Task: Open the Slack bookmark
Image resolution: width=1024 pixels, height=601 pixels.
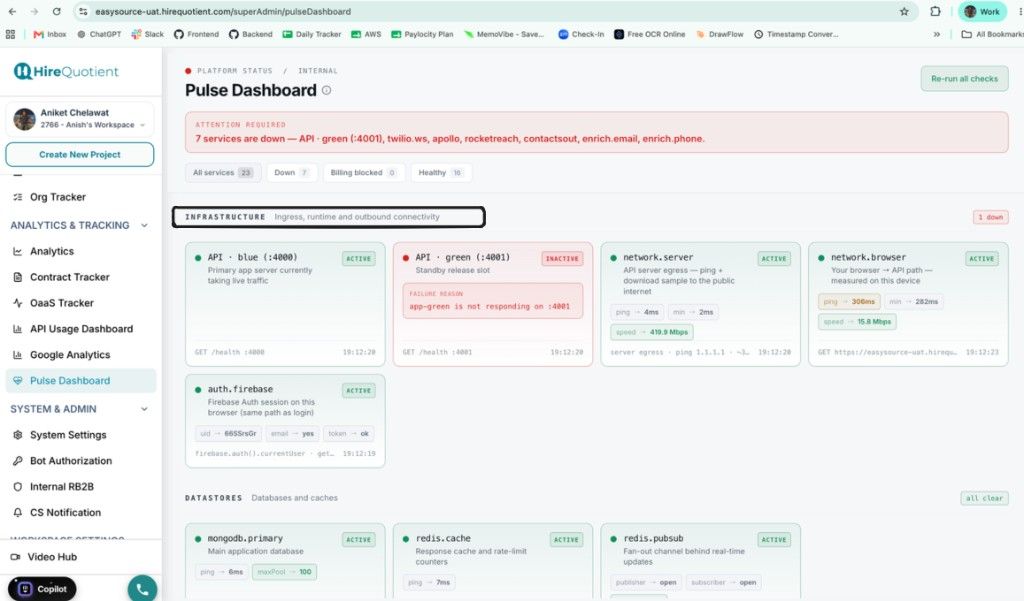Action: (148, 34)
